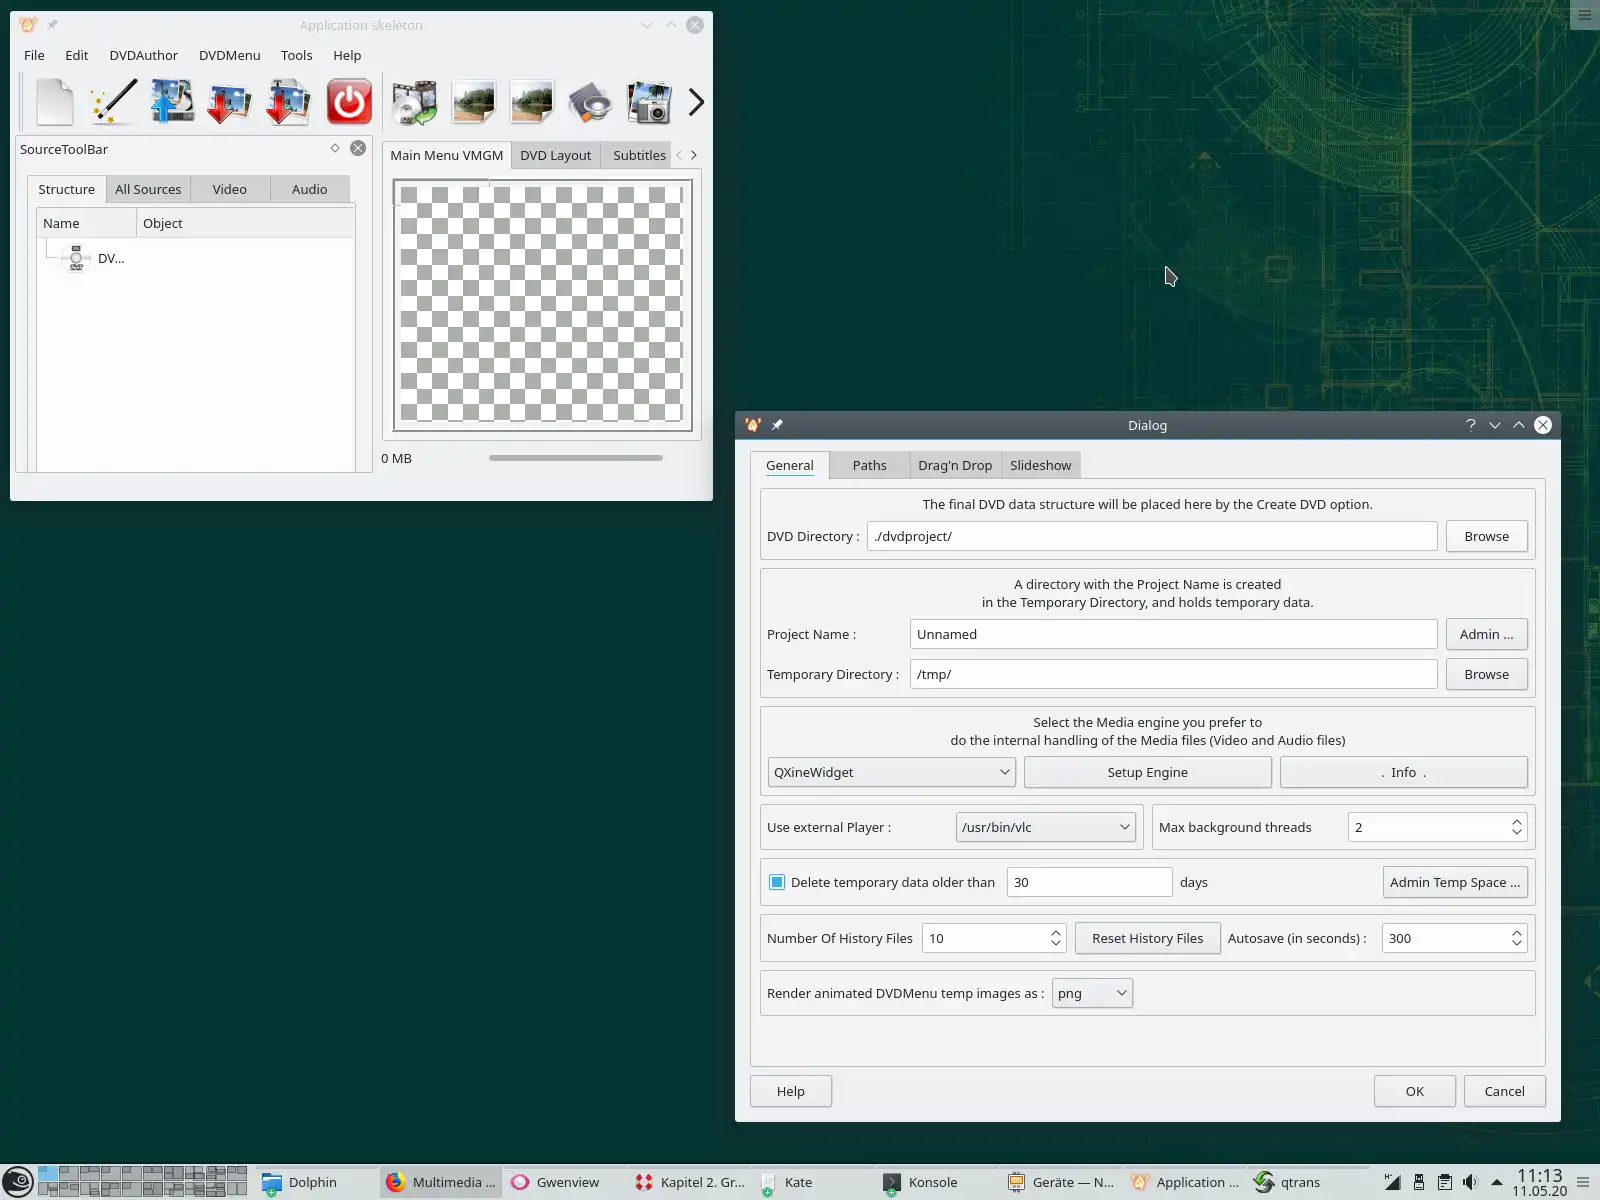
Task: Toggle Delete temporary data older than checkbox
Action: tap(777, 882)
